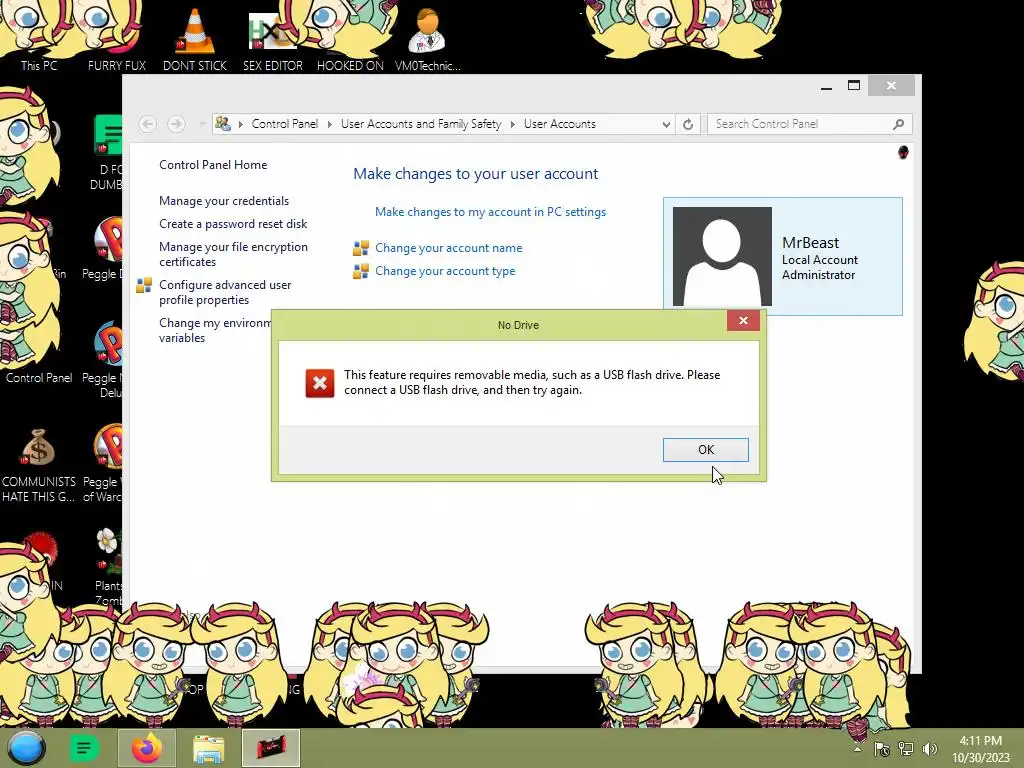Close the Control Panel window
The width and height of the screenshot is (1024, 768).
891,86
